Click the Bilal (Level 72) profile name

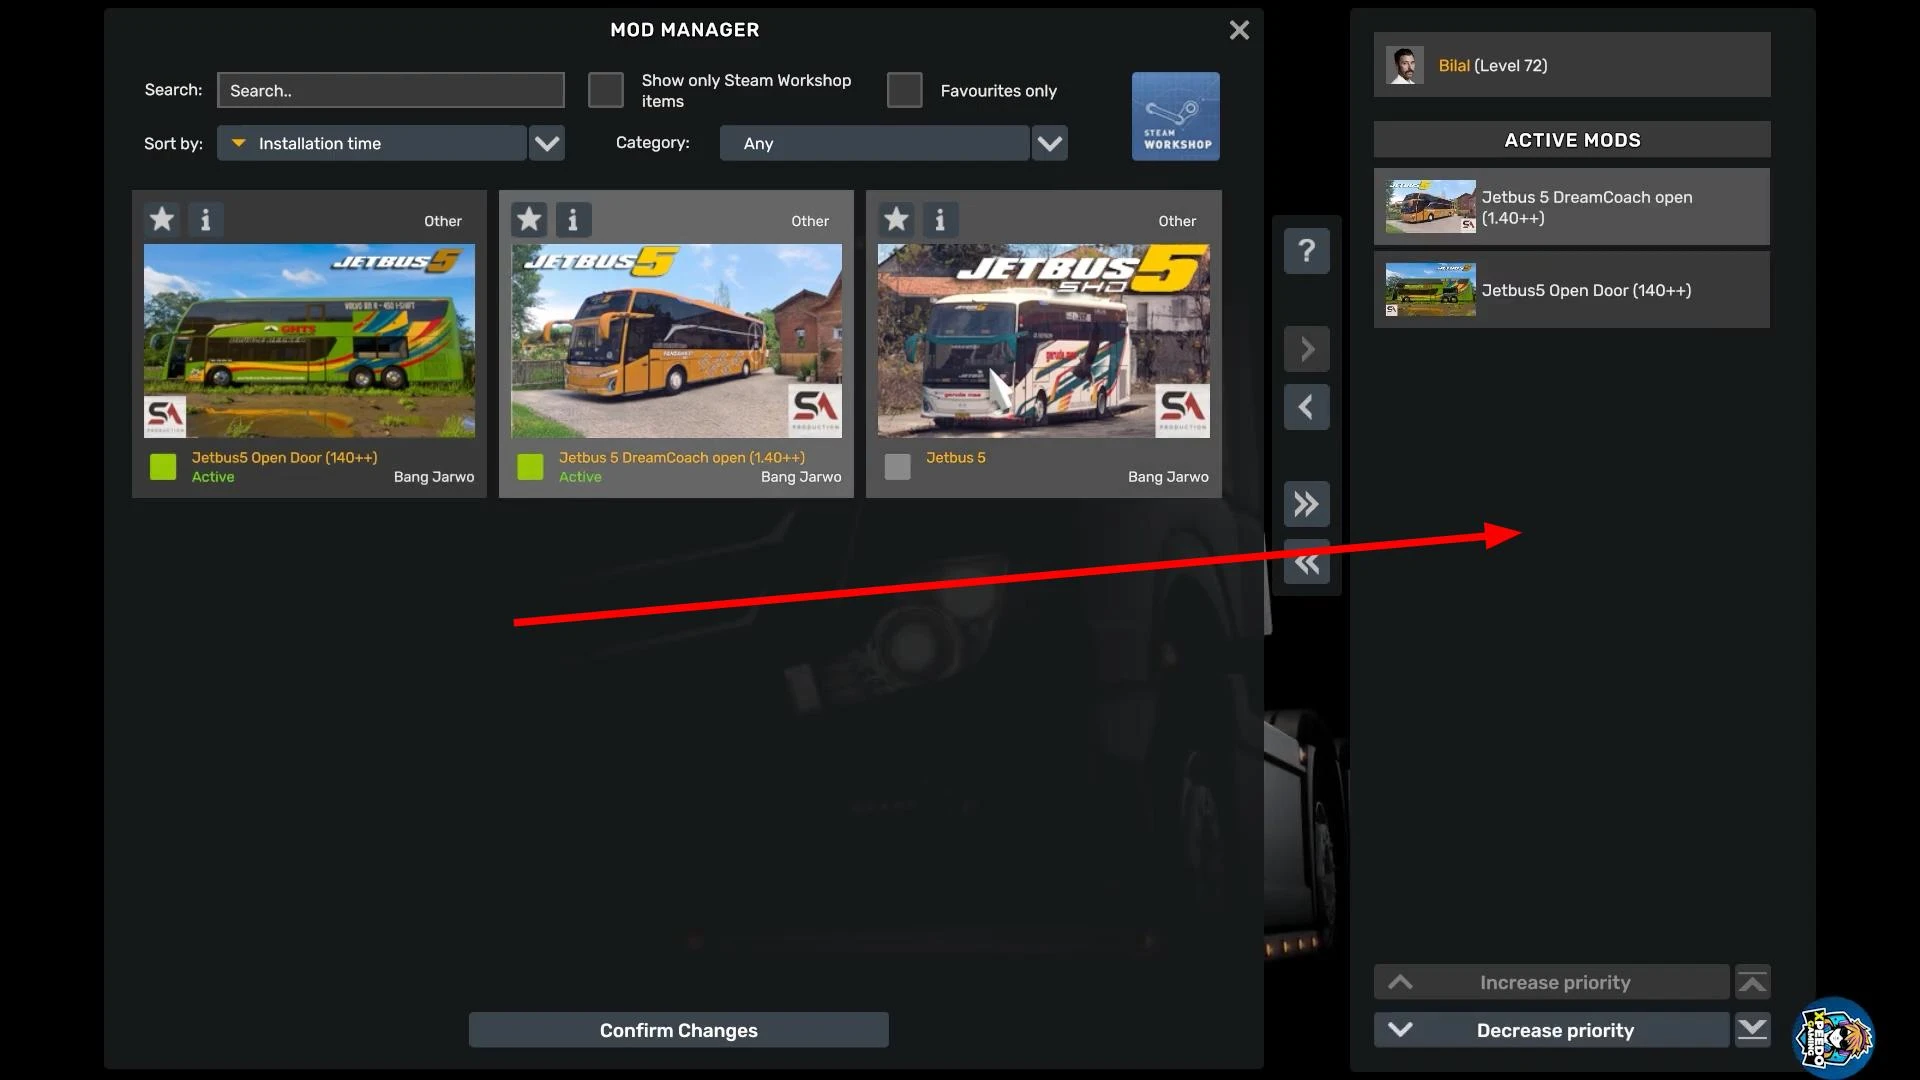(1492, 65)
